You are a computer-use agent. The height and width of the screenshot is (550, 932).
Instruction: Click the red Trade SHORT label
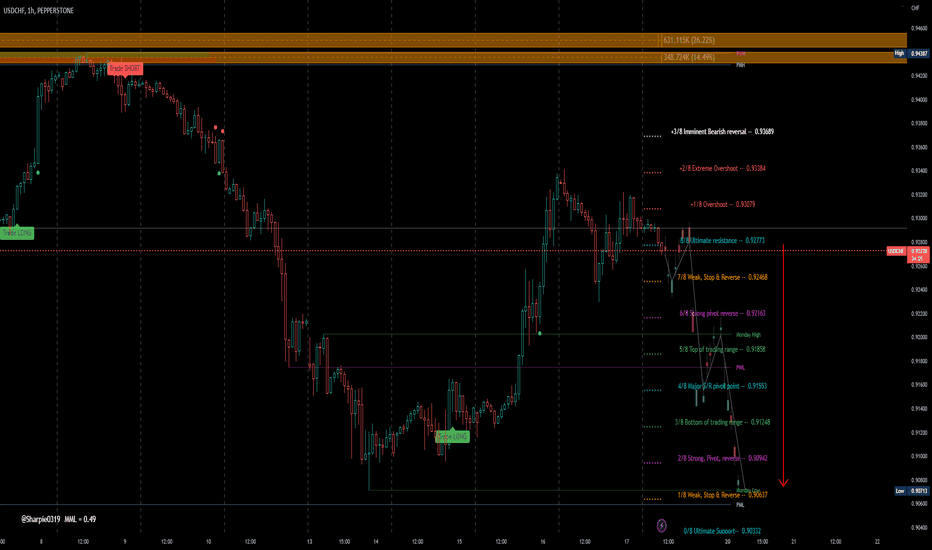[x=125, y=68]
